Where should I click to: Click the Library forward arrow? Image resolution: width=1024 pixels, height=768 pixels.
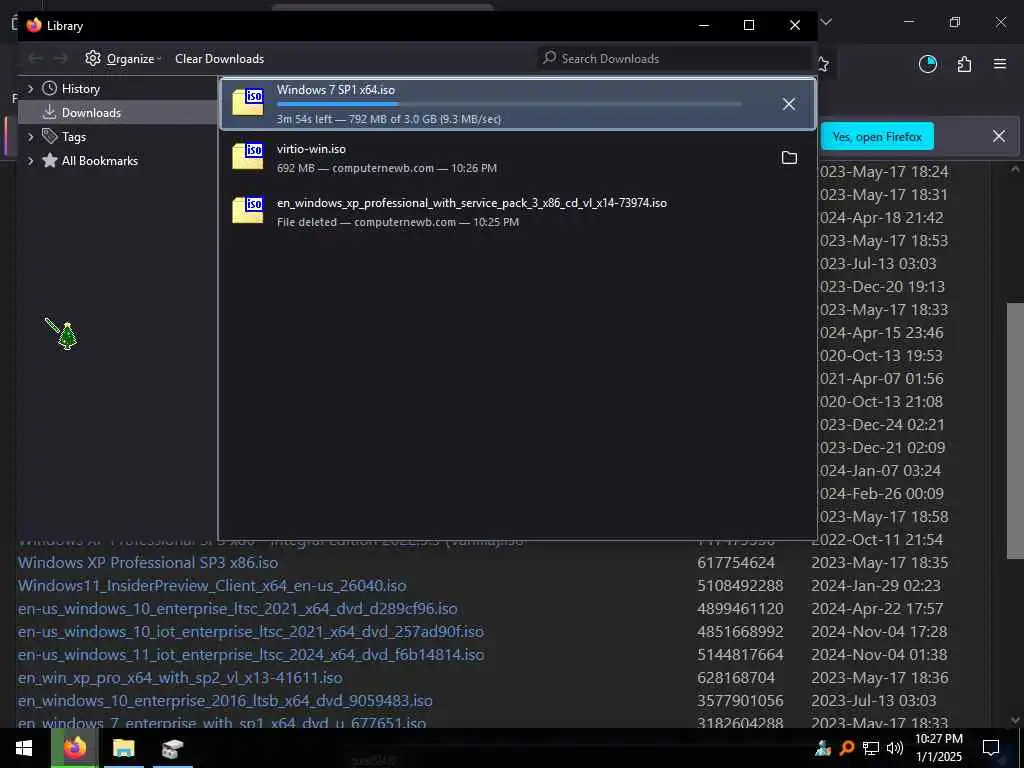click(60, 58)
